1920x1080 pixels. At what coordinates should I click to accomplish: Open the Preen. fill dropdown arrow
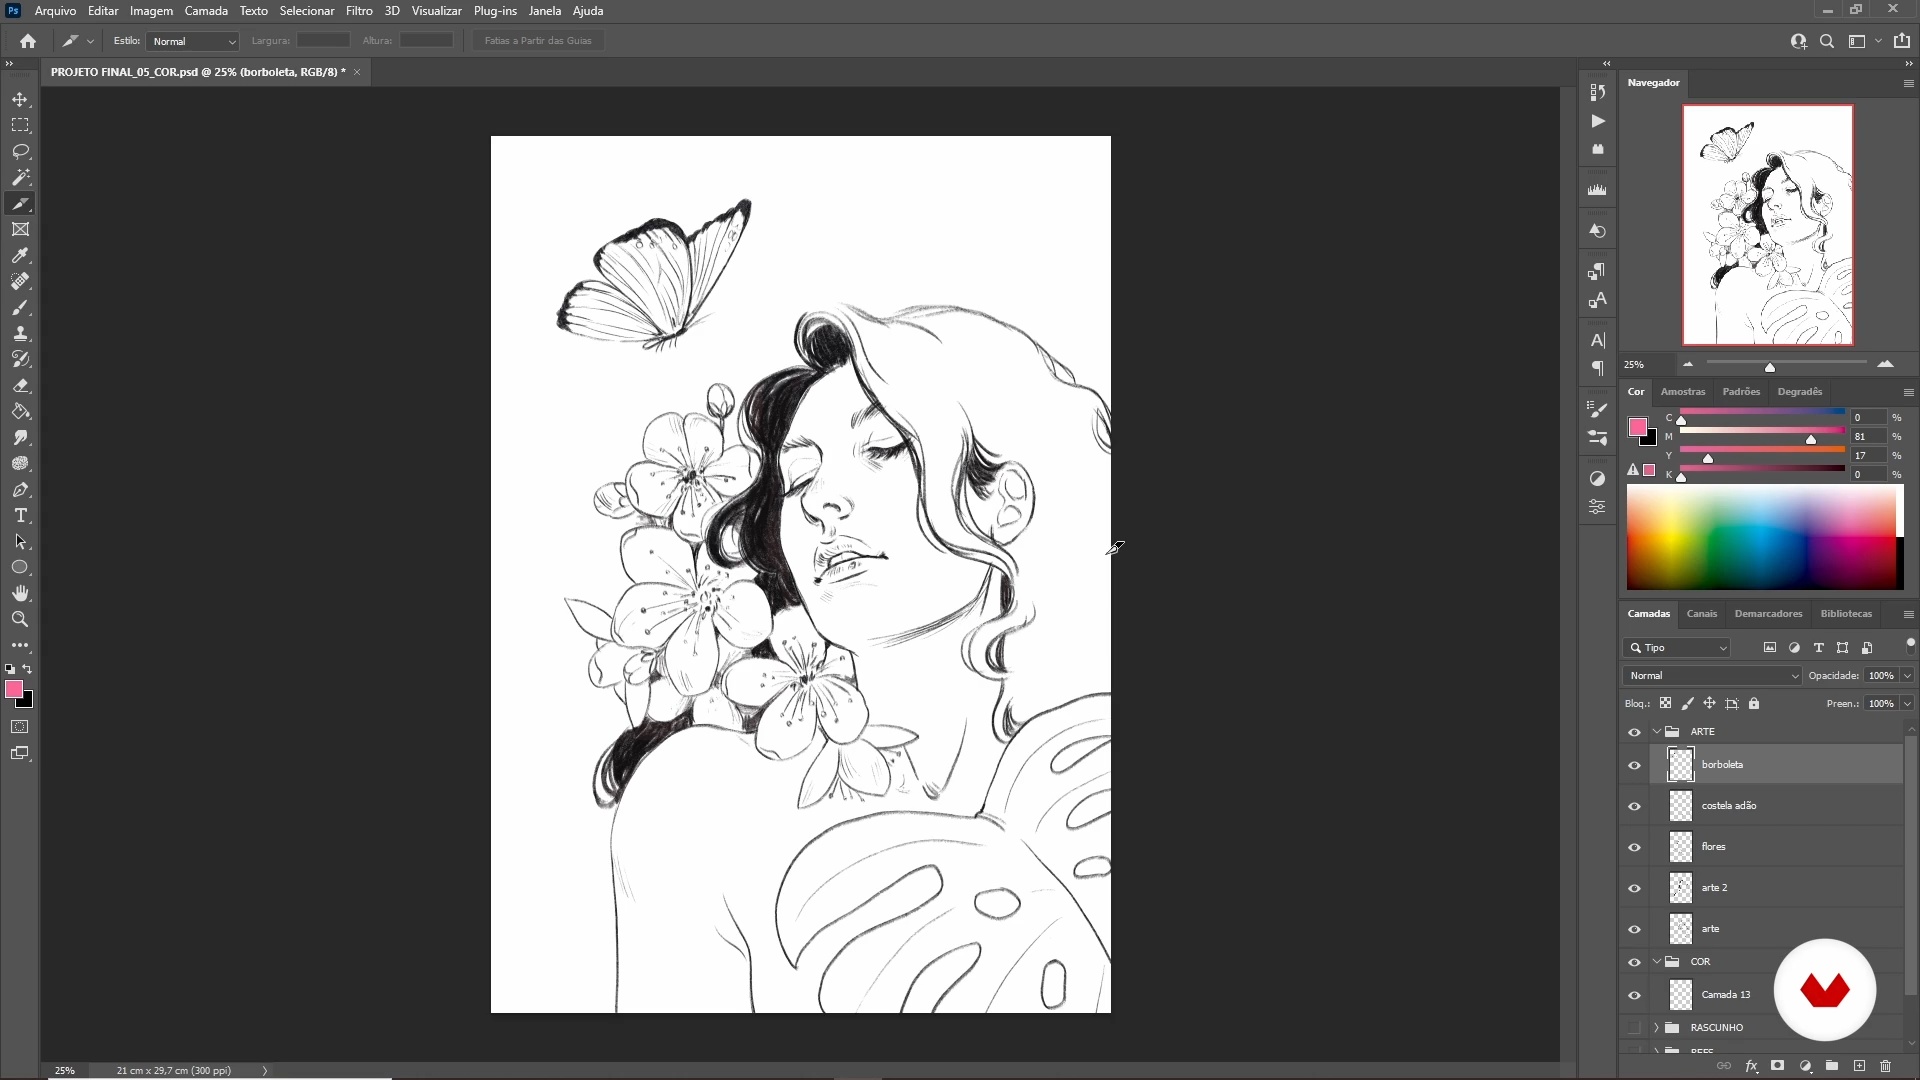point(1907,704)
